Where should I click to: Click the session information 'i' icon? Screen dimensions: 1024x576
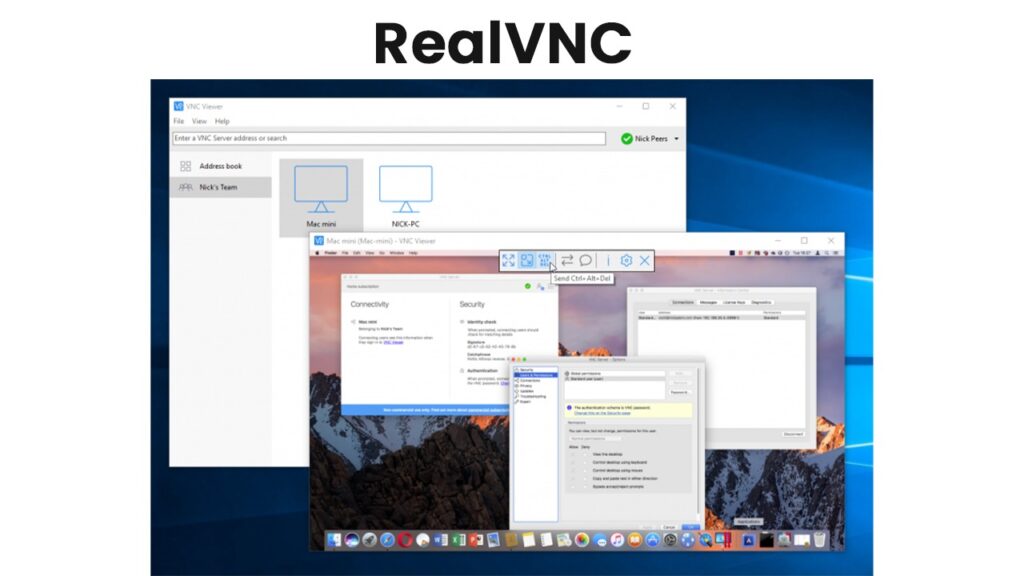point(608,260)
